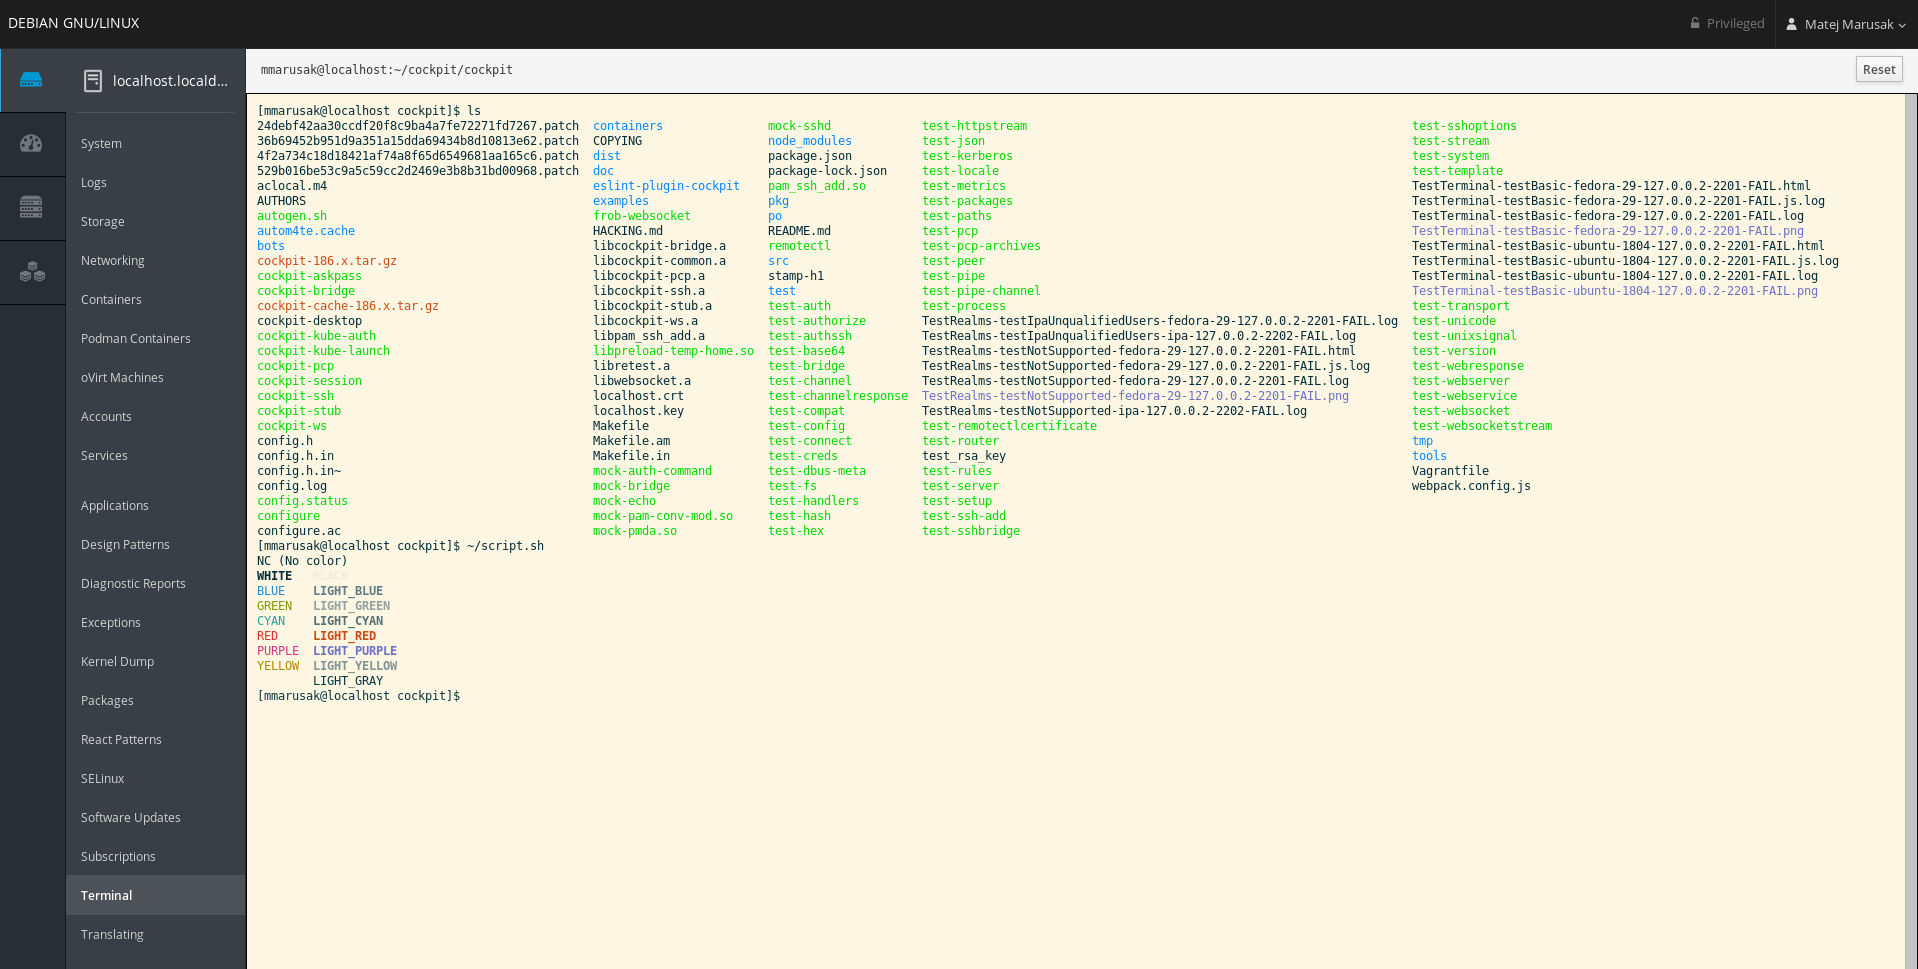Open the Logs page
1918x969 pixels.
point(93,182)
